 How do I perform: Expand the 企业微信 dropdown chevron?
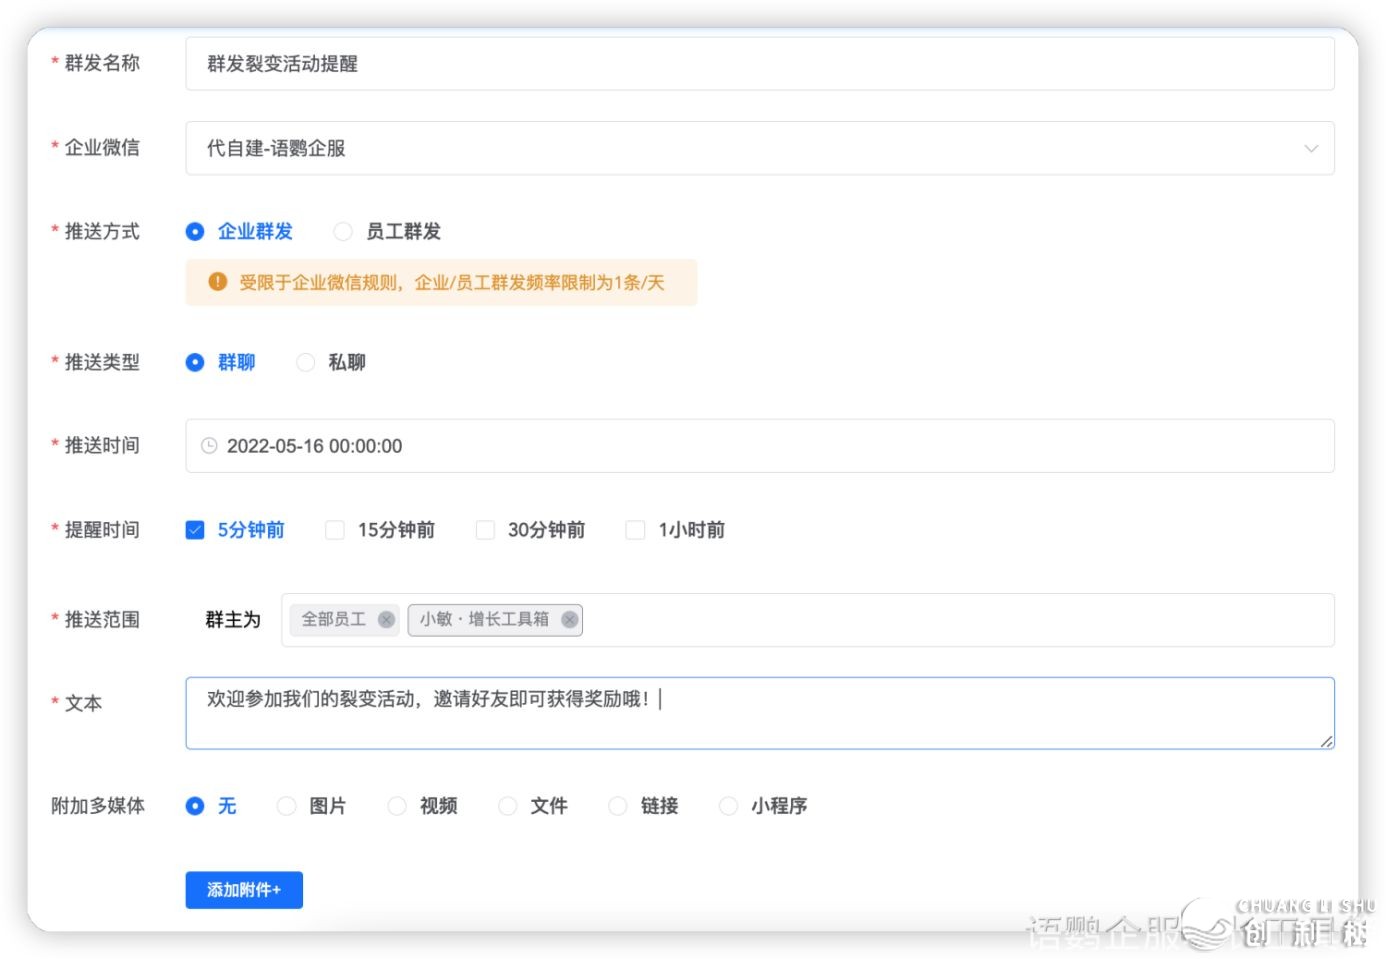(1311, 149)
